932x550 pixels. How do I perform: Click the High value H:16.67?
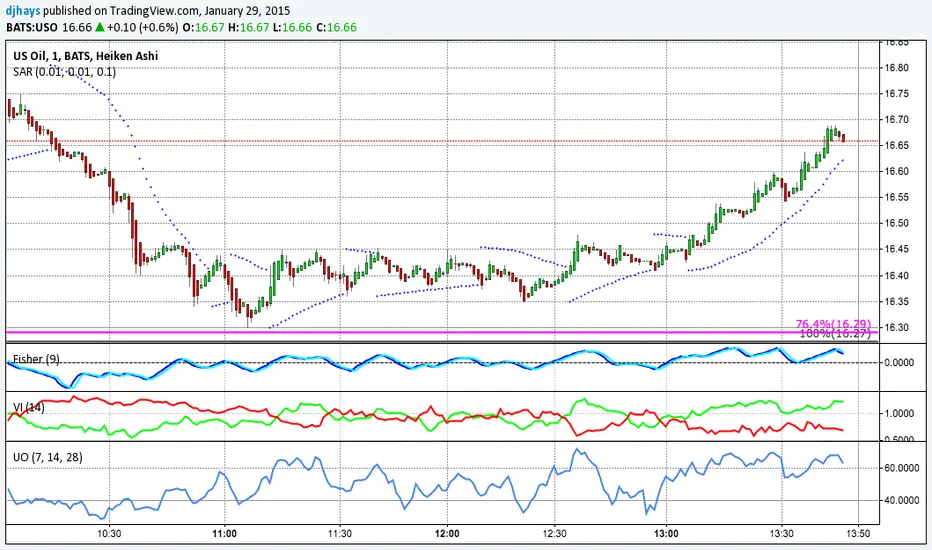248,27
